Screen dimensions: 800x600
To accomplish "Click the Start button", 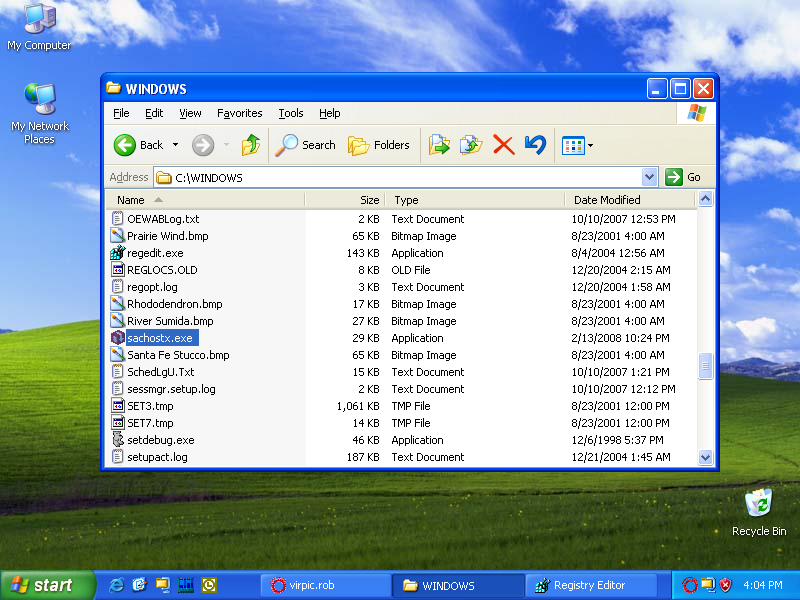I will 47,585.
